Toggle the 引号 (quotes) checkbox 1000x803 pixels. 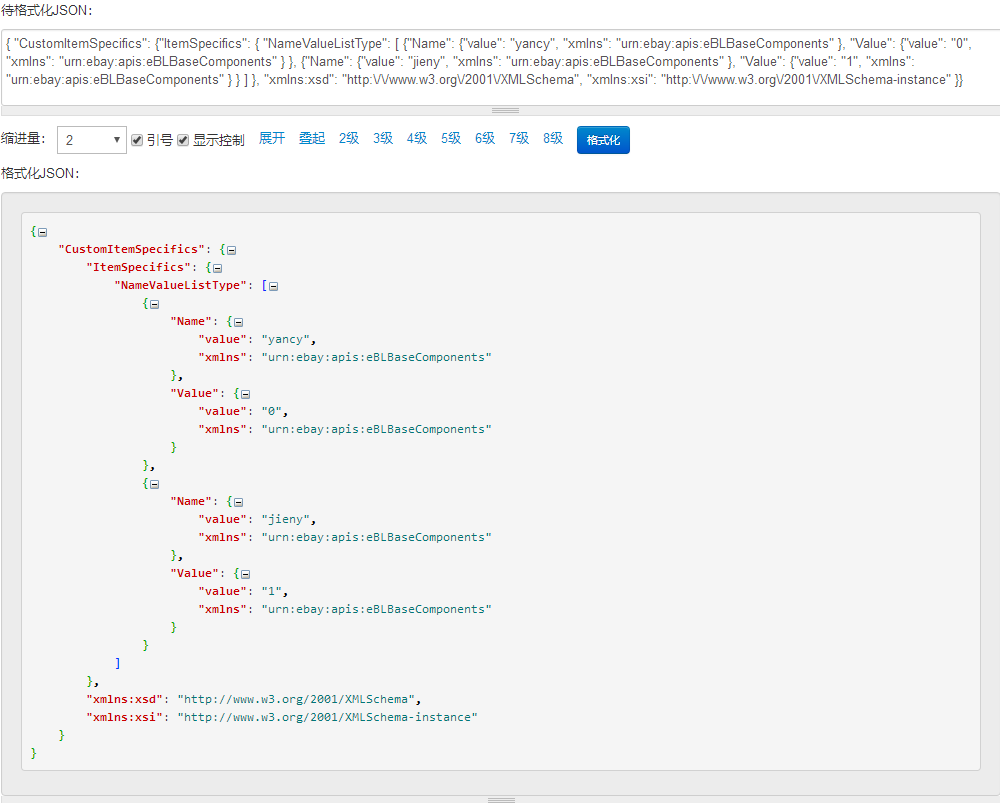point(137,140)
